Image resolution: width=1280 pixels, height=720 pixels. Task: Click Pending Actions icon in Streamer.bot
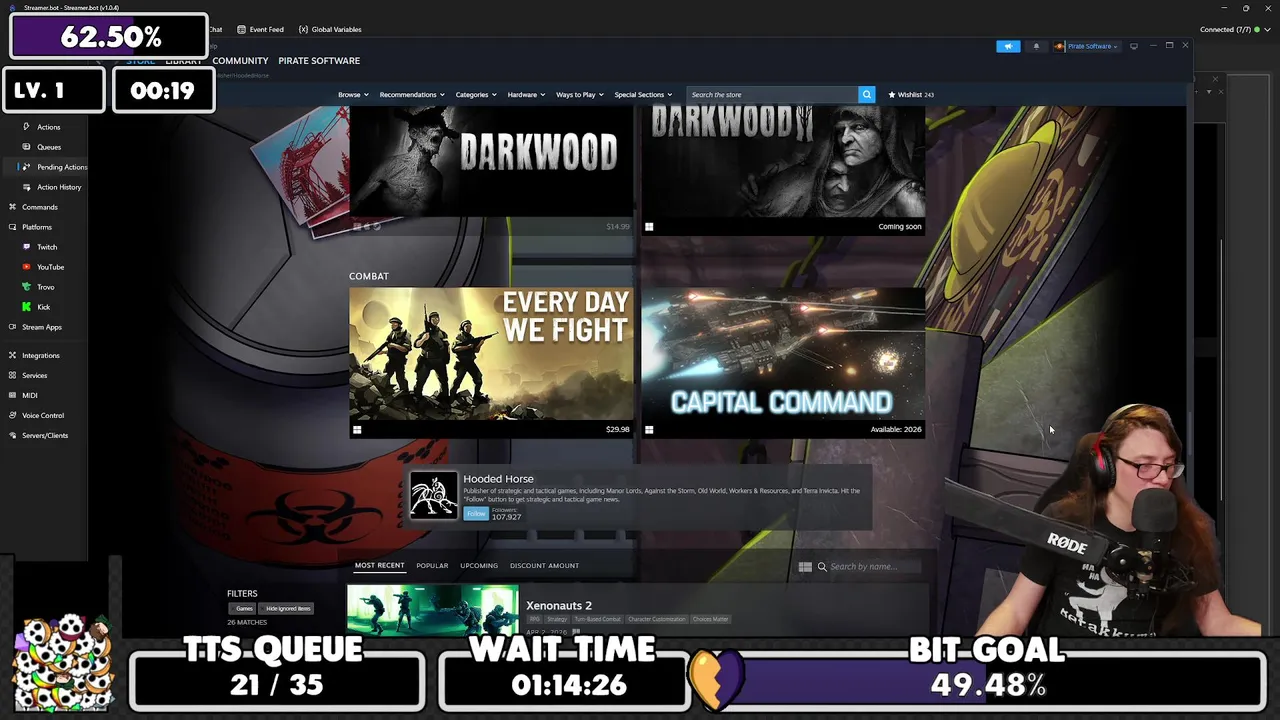point(26,167)
